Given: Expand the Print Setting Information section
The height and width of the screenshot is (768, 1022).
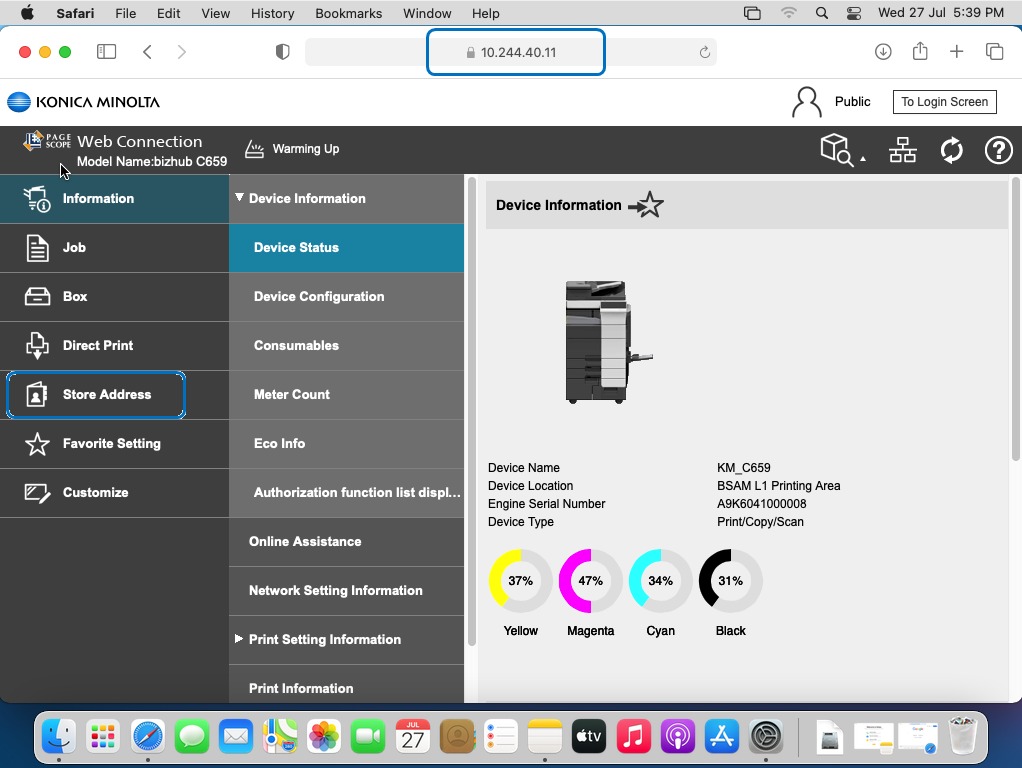Looking at the screenshot, I should [239, 639].
